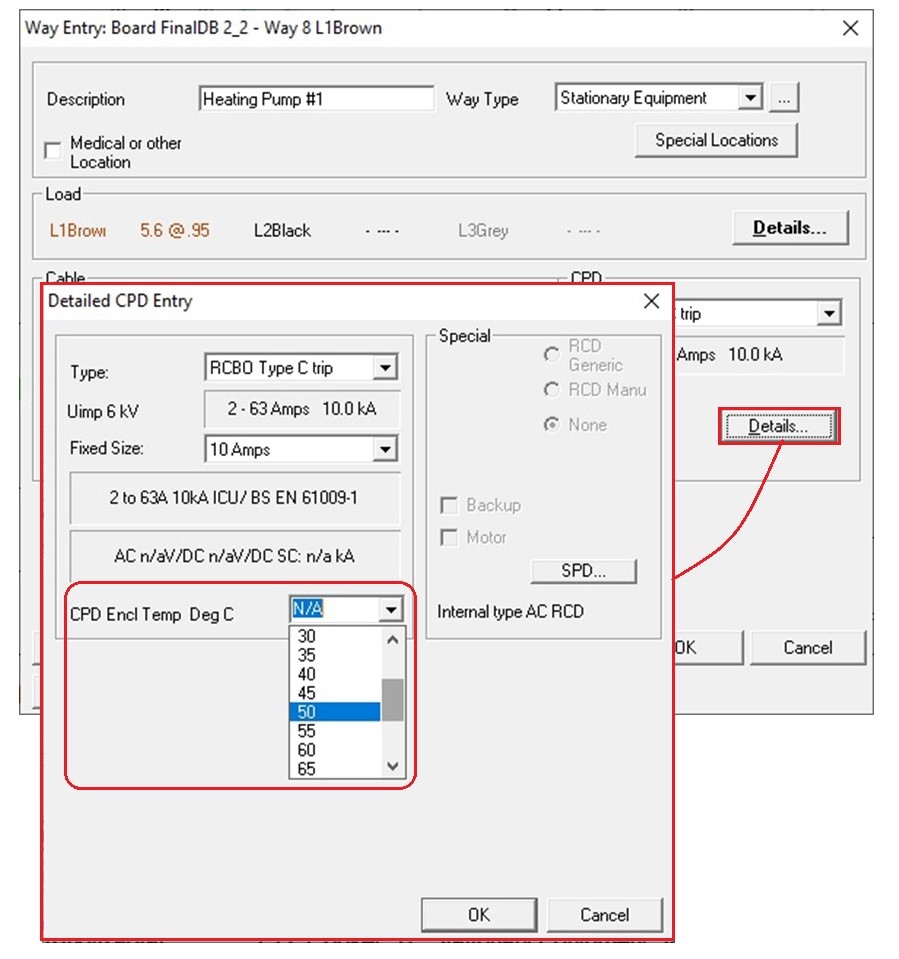Click Cancel in the Way Entry window

(x=808, y=648)
